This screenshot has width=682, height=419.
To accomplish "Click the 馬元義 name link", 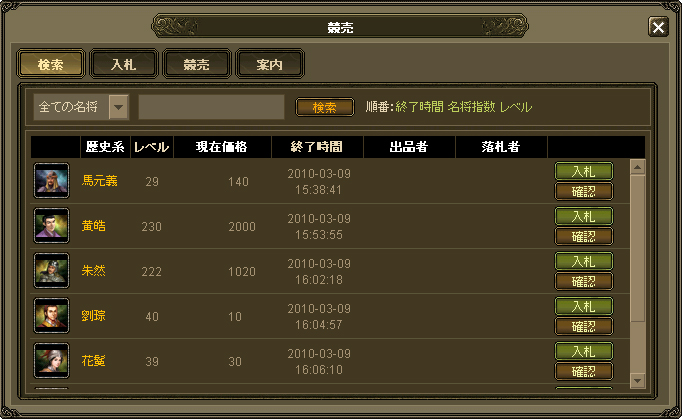I will (x=100, y=181).
